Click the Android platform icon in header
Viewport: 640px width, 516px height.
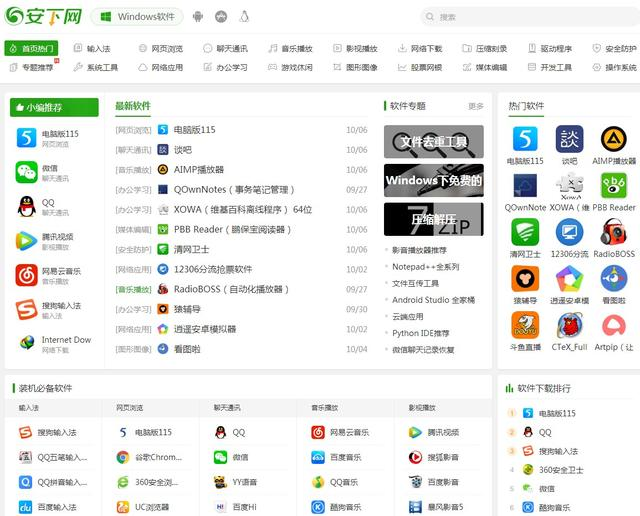click(x=198, y=17)
